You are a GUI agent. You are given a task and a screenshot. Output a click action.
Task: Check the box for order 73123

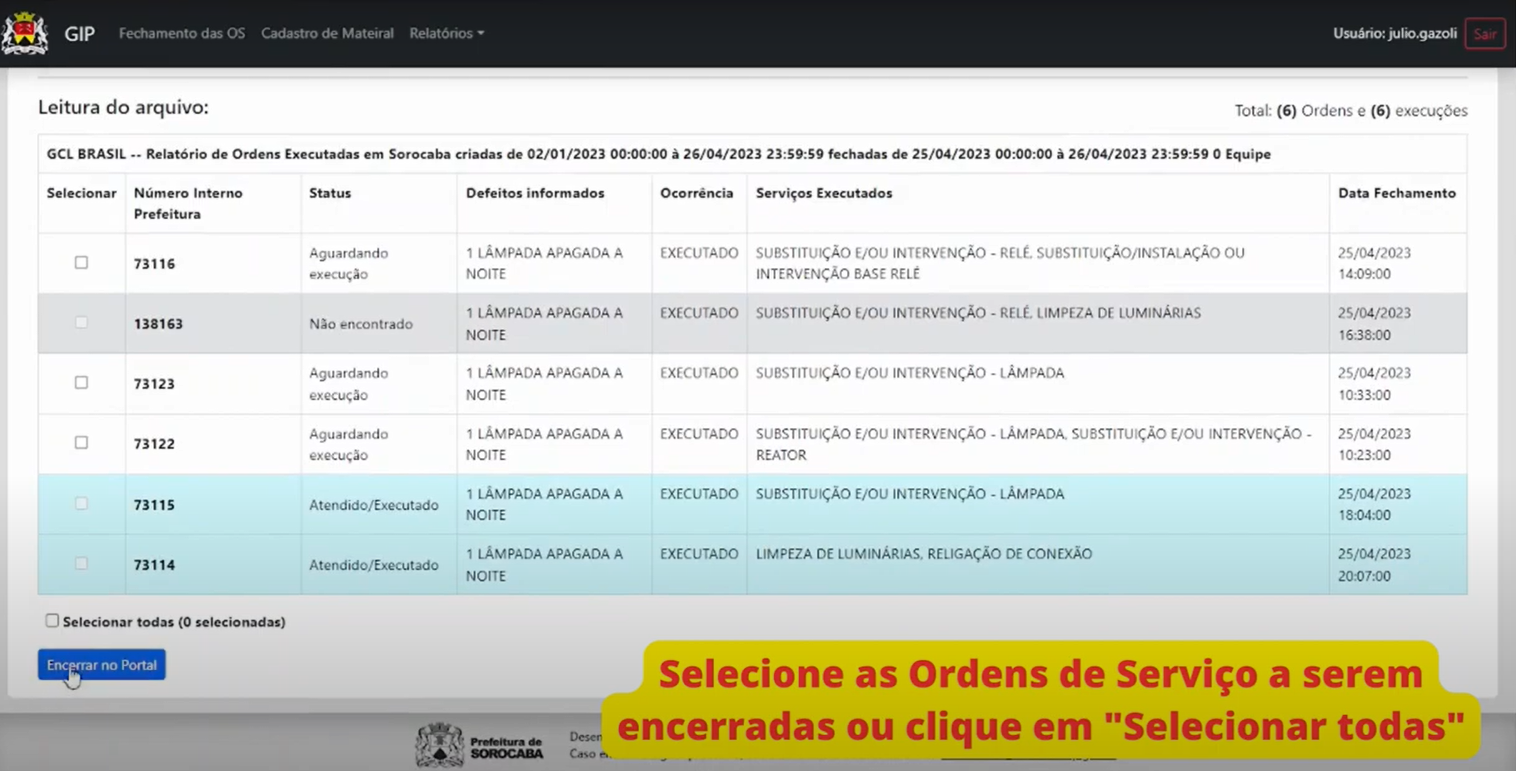click(81, 383)
